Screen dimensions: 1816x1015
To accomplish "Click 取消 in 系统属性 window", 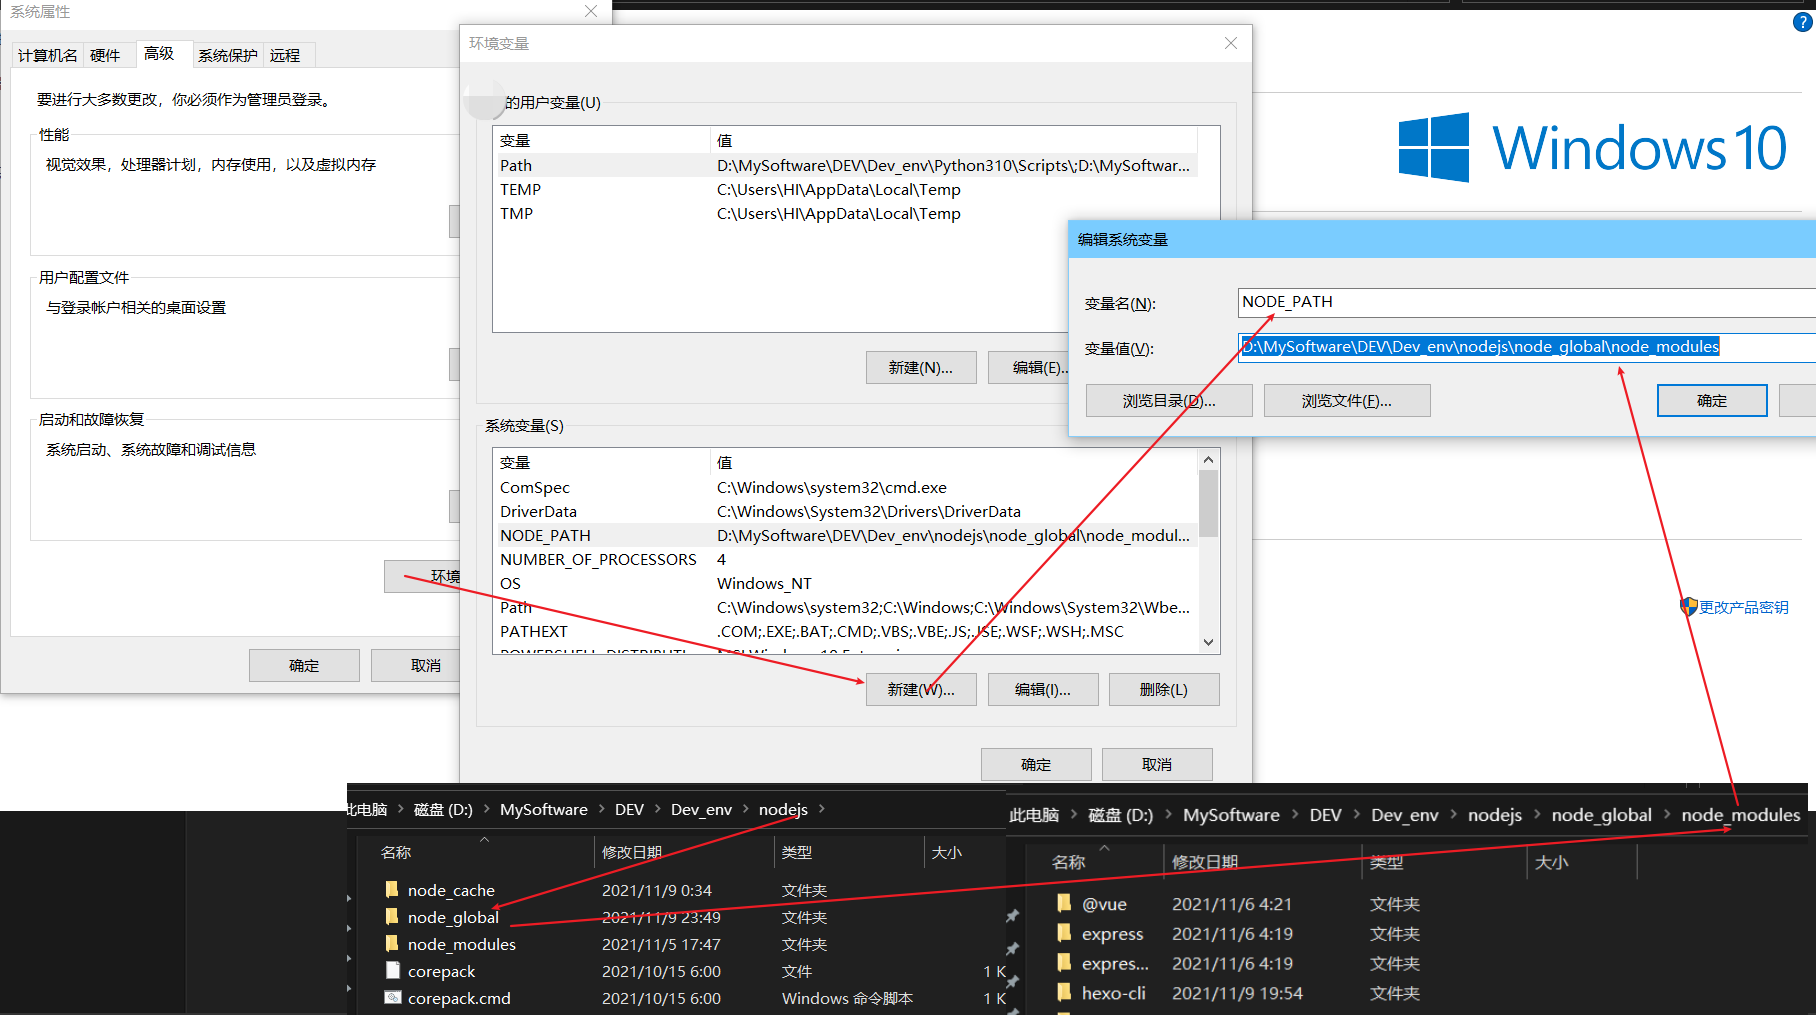I will [415, 665].
